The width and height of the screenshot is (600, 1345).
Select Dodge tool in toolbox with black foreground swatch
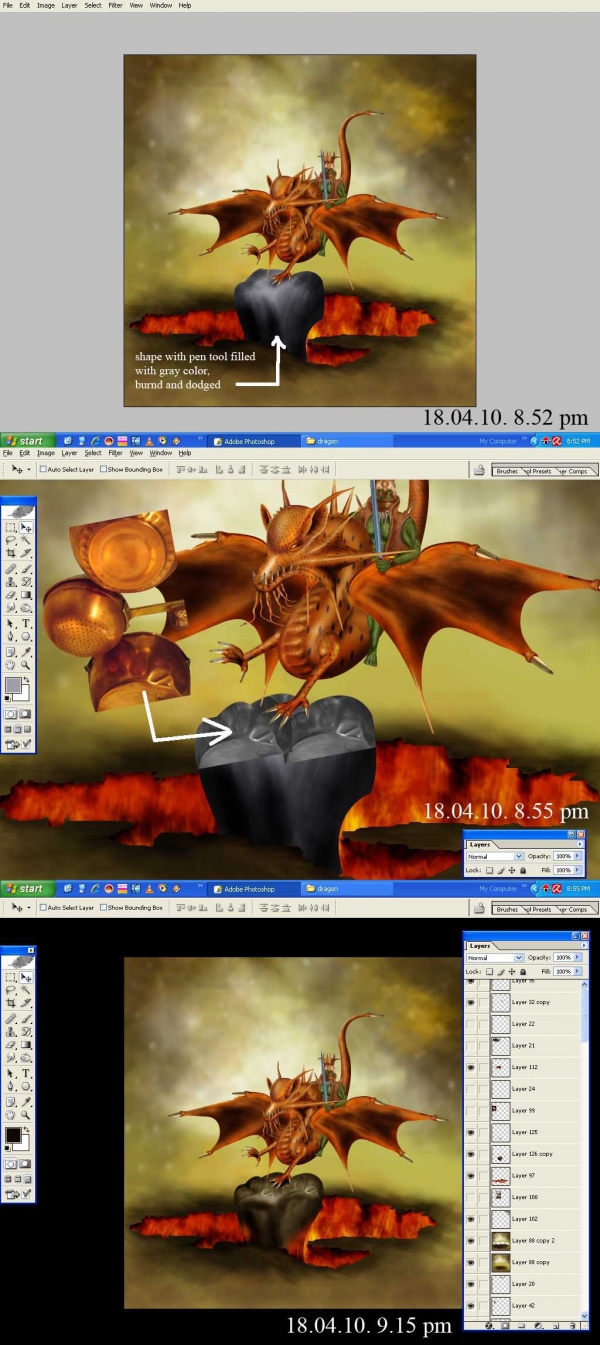(x=26, y=1057)
